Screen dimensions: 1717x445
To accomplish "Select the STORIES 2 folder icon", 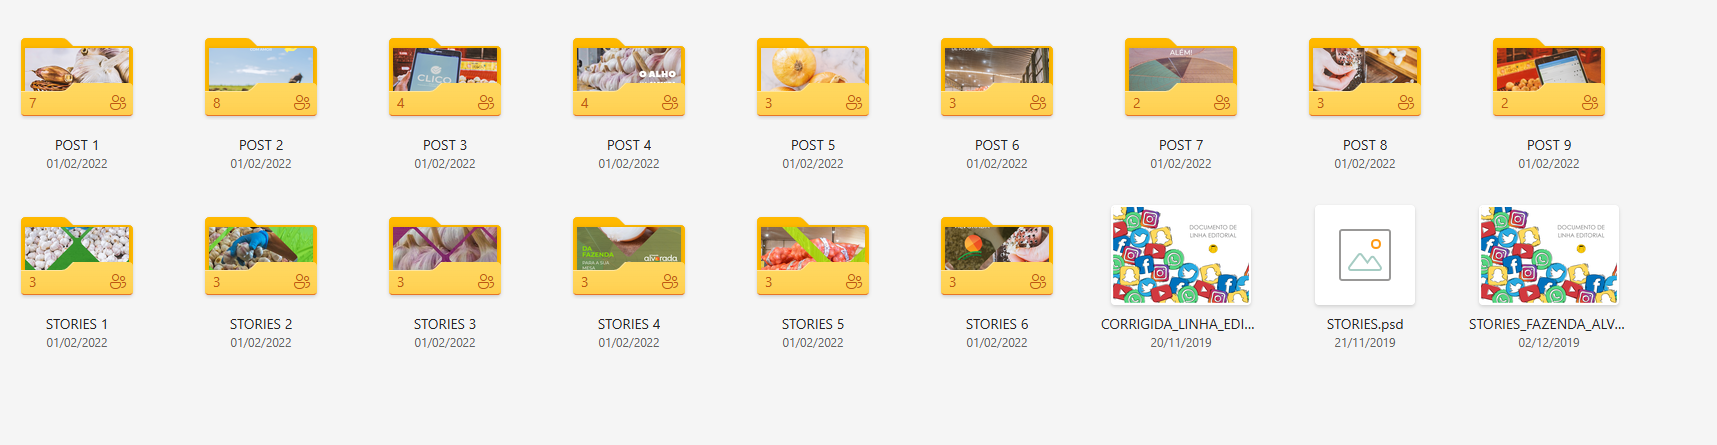I will [x=261, y=256].
